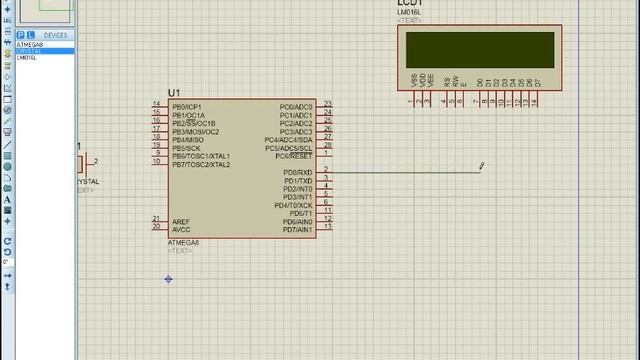Click the PC6/RESET pin label
The width and height of the screenshot is (640, 360).
293,156
